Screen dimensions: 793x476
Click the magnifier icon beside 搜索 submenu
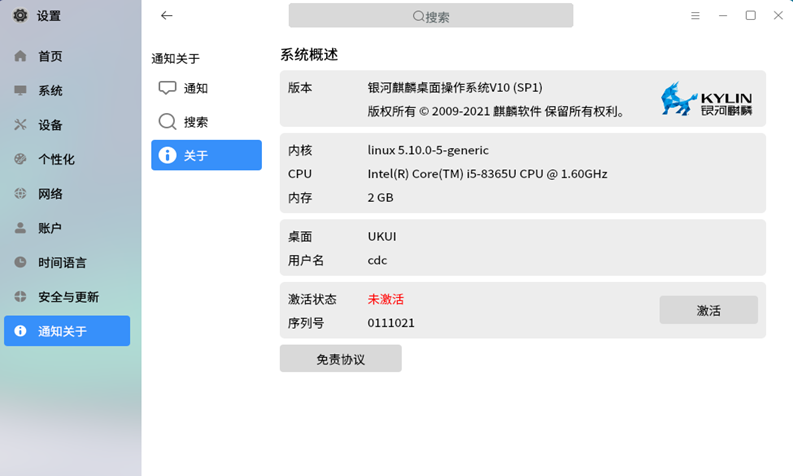click(167, 121)
